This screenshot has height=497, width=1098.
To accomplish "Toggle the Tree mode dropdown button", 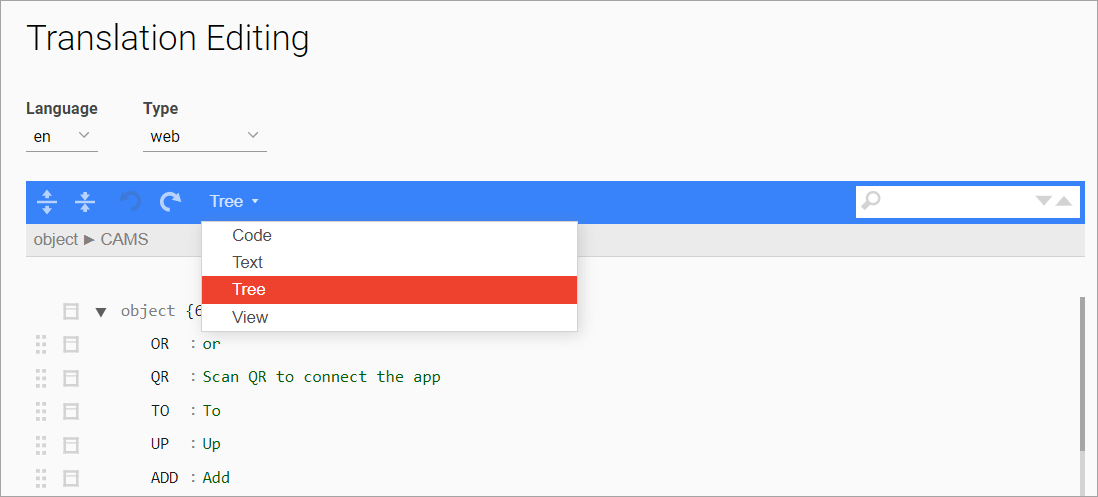I will pyautogui.click(x=234, y=202).
